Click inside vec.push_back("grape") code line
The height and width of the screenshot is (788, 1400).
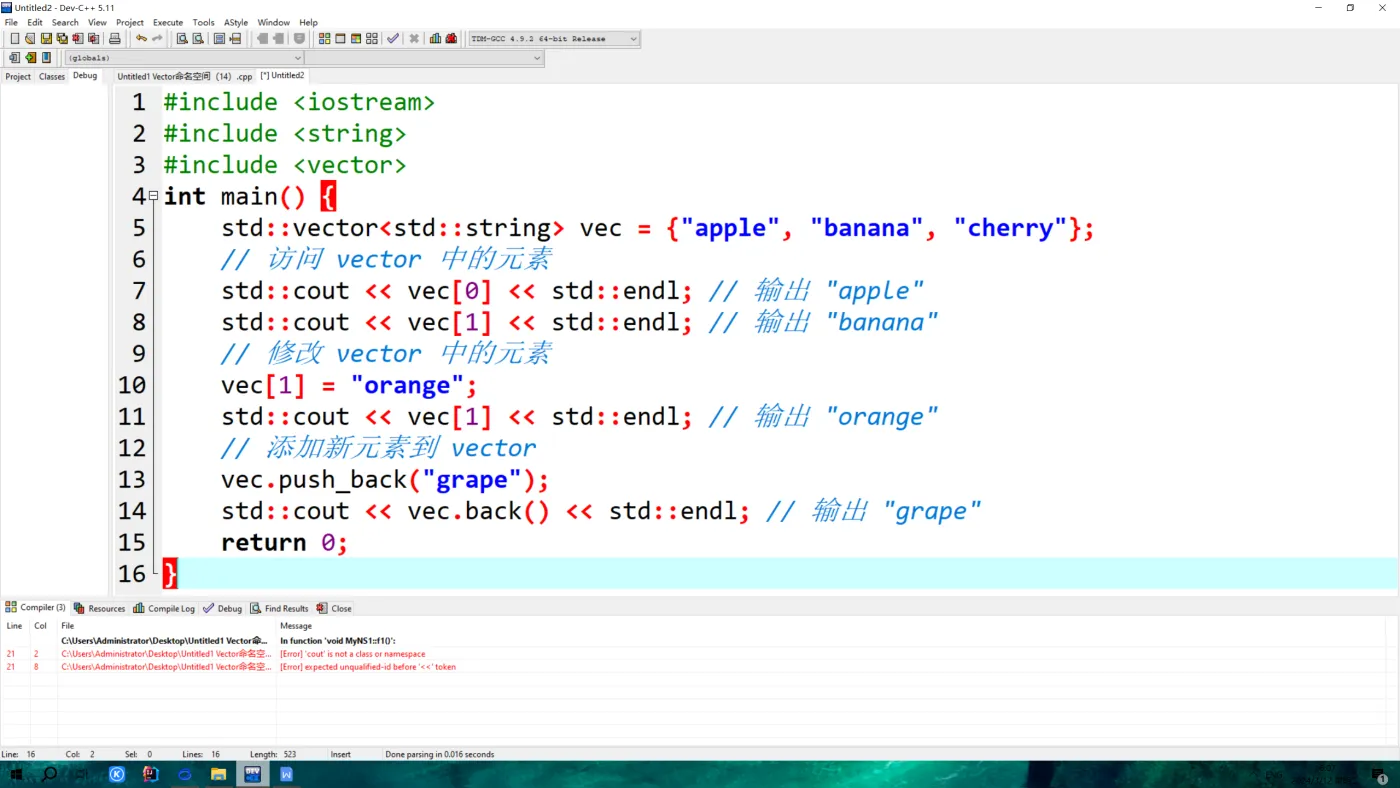coord(385,480)
